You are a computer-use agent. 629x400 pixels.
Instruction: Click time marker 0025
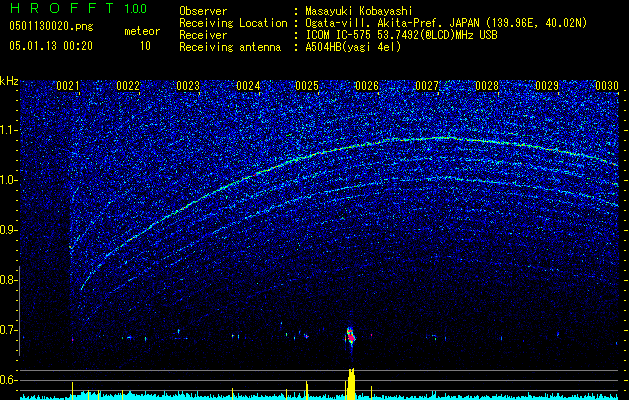307,86
